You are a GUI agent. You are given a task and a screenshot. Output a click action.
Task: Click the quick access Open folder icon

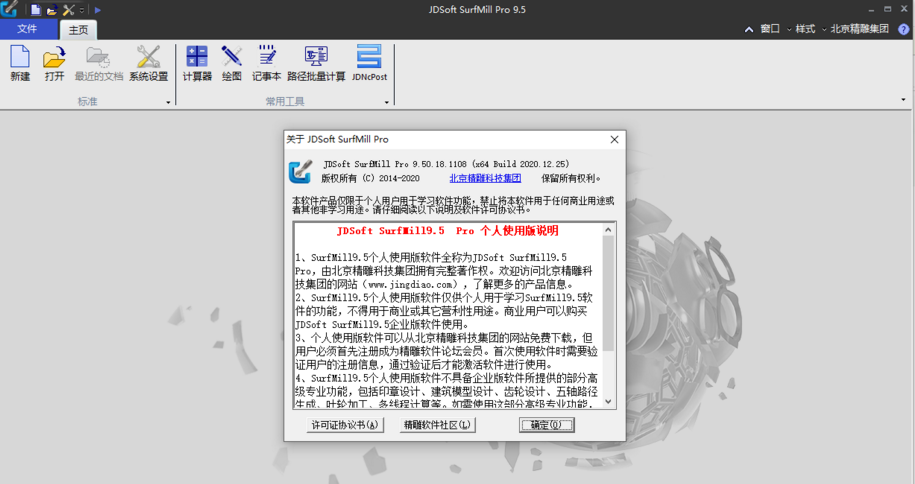52,10
